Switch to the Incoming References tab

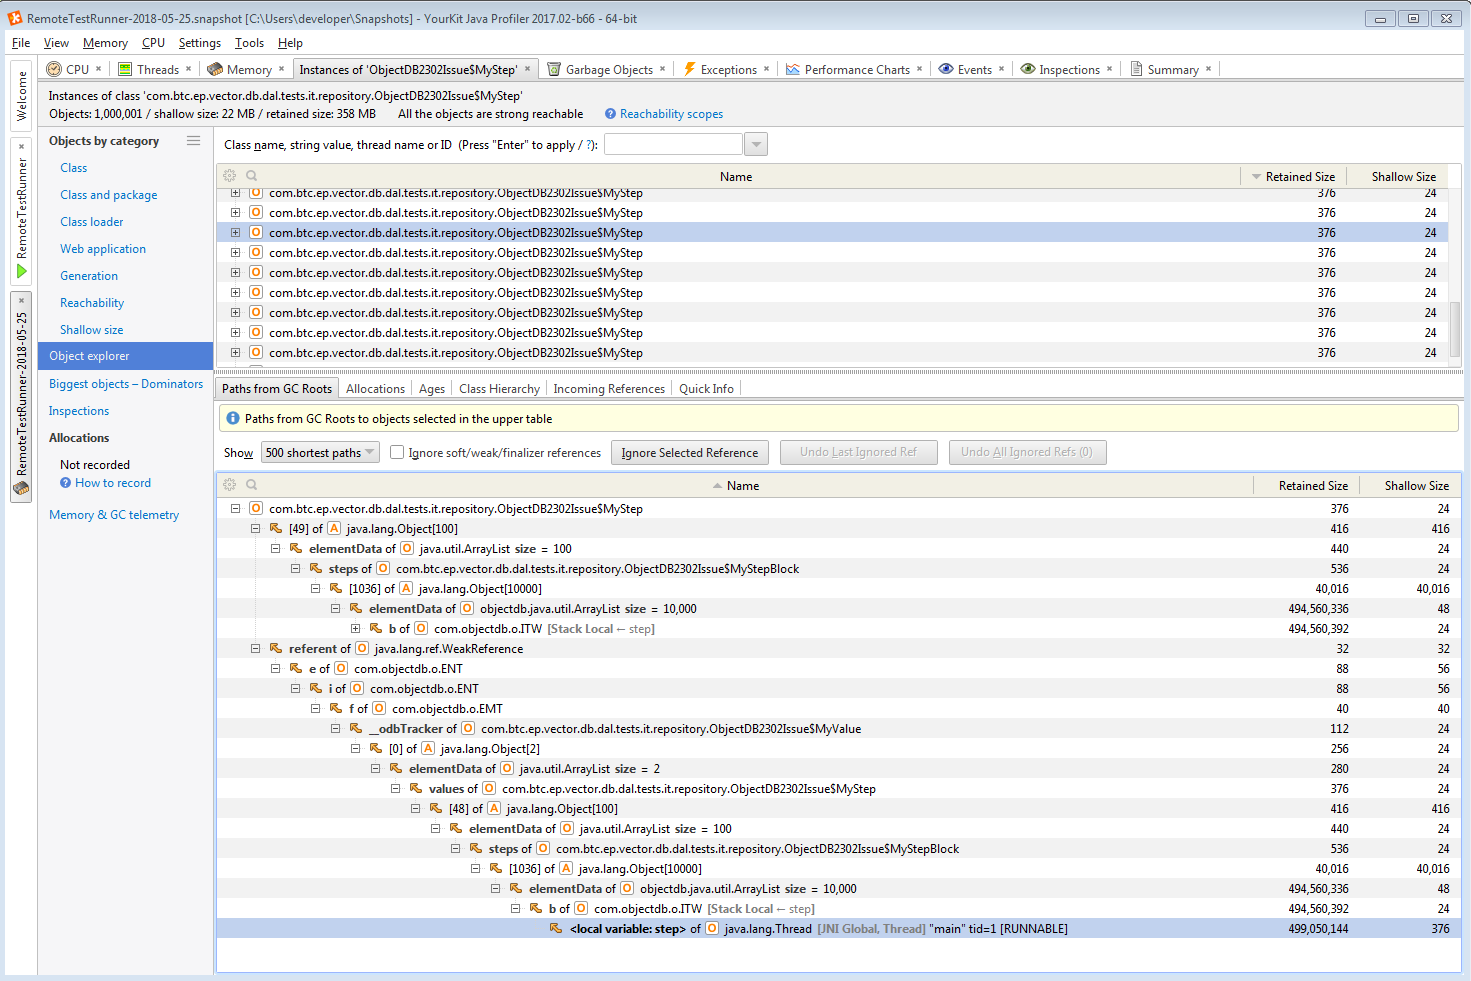pos(609,389)
